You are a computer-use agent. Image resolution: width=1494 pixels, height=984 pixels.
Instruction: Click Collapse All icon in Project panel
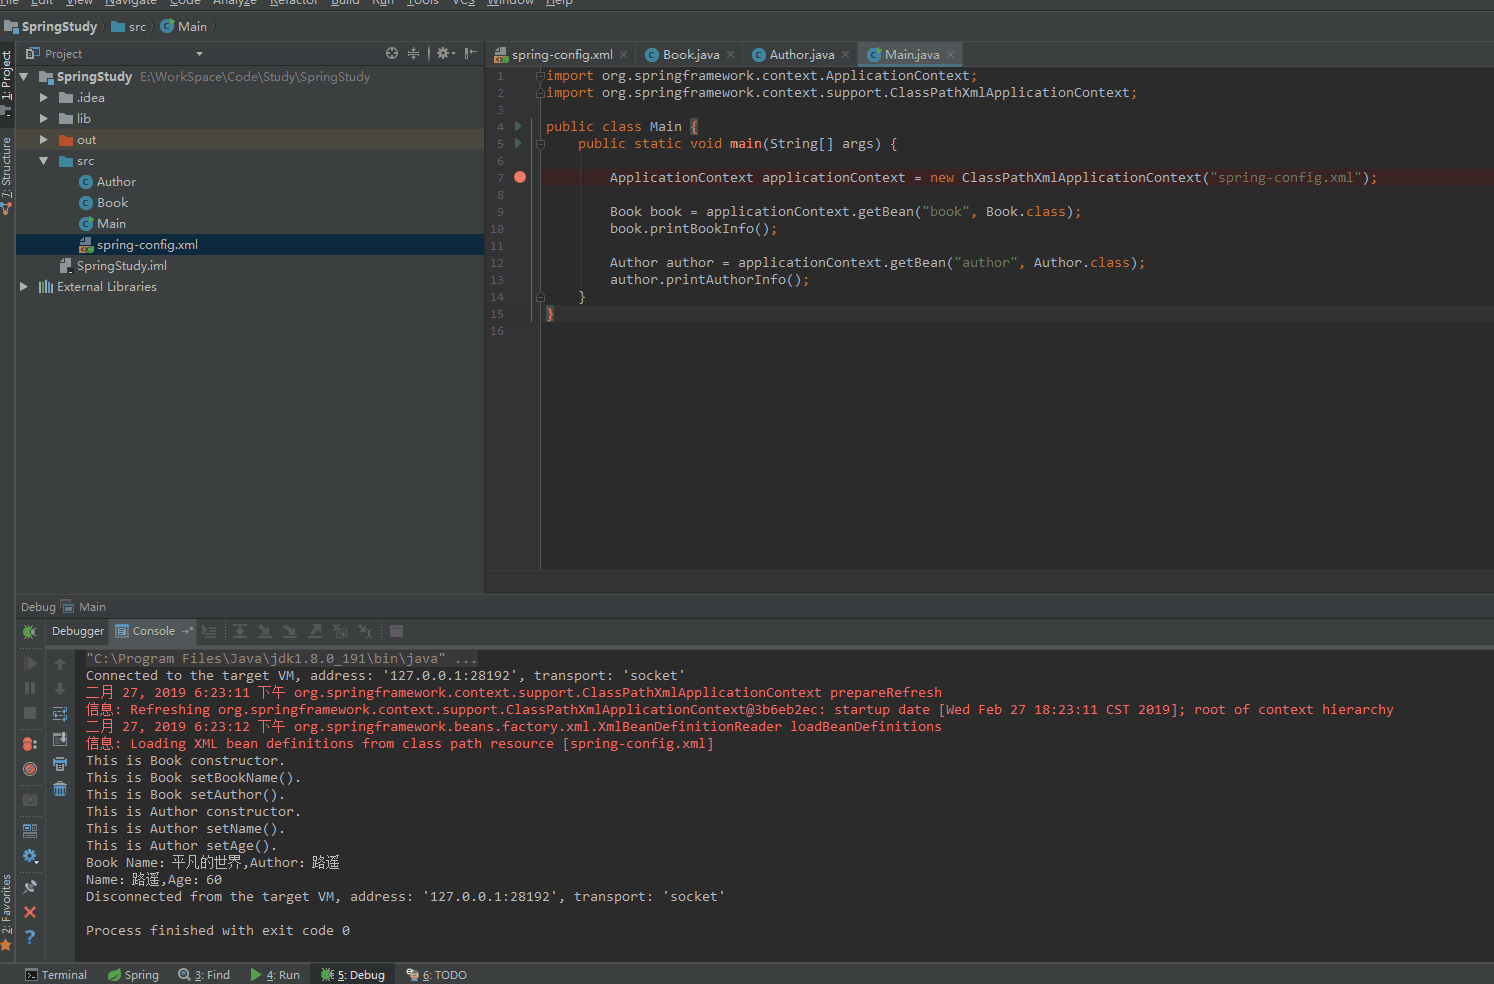[413, 54]
